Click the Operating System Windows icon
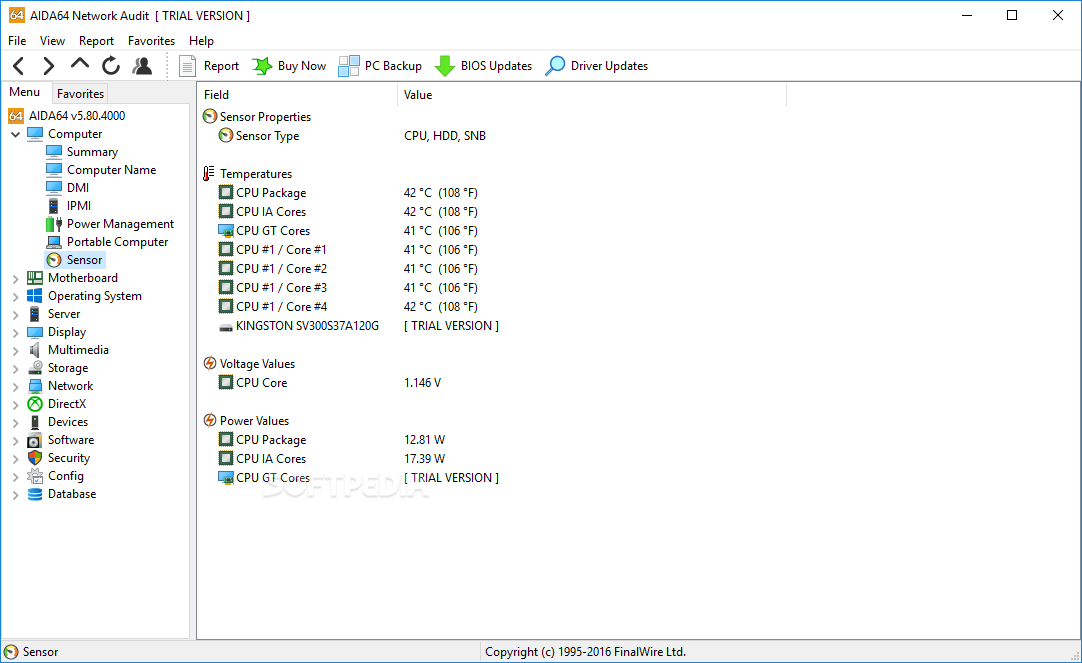 click(35, 295)
